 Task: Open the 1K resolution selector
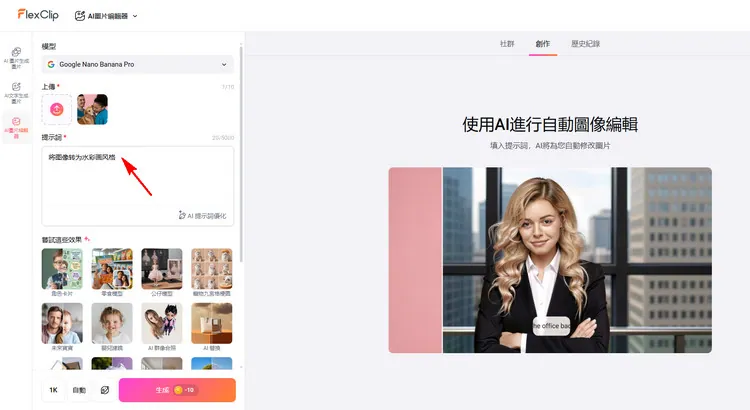pos(53,390)
